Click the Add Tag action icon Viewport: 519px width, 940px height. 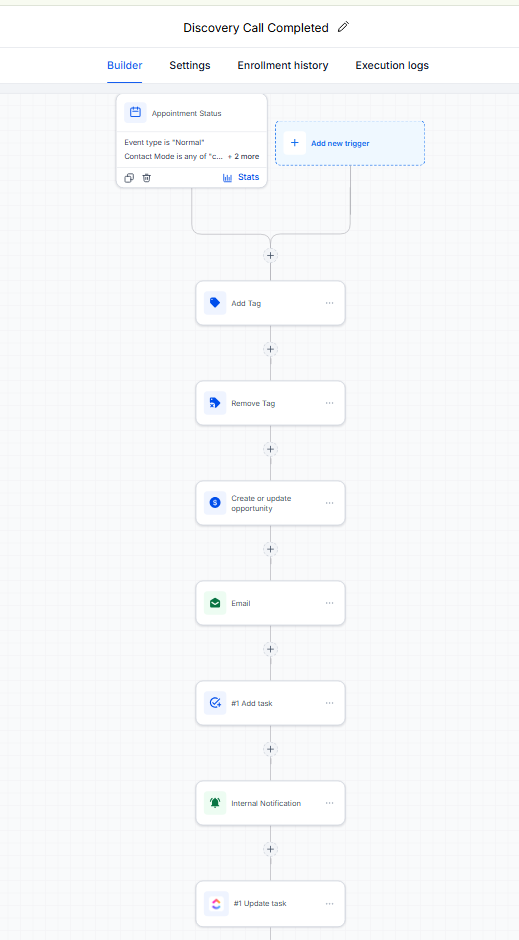(215, 303)
